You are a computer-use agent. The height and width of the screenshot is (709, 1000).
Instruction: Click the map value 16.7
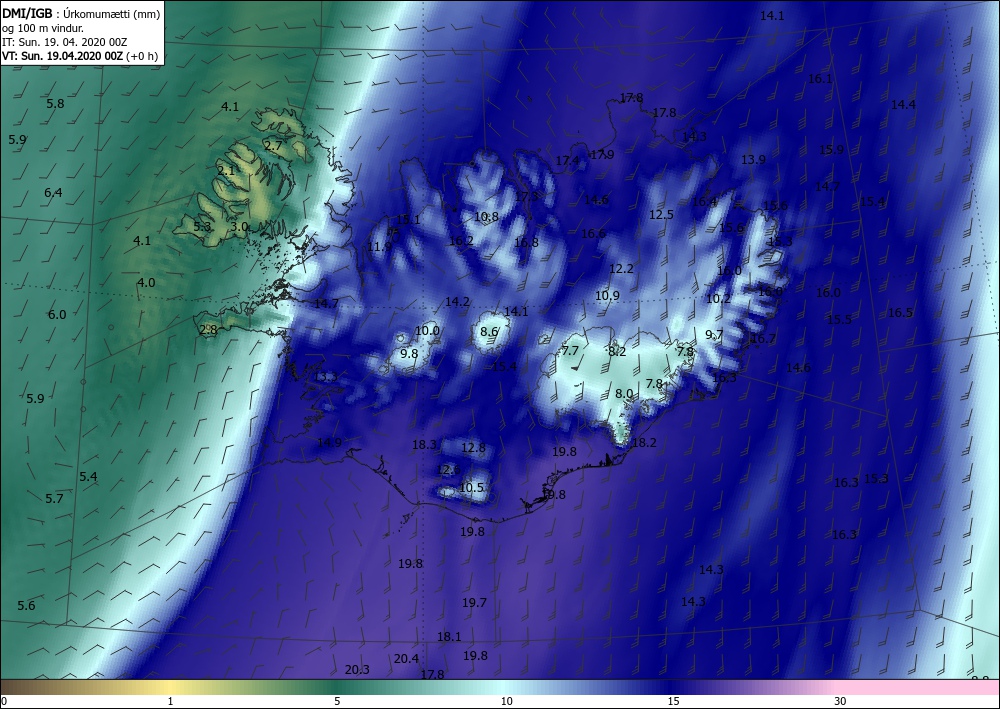pos(763,338)
